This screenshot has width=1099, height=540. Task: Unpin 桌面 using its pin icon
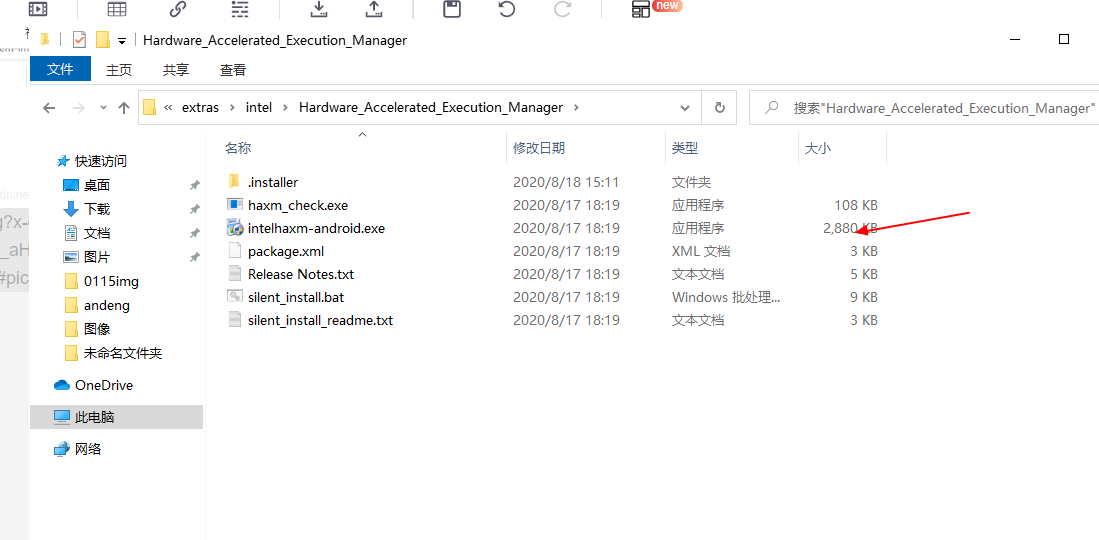(195, 185)
